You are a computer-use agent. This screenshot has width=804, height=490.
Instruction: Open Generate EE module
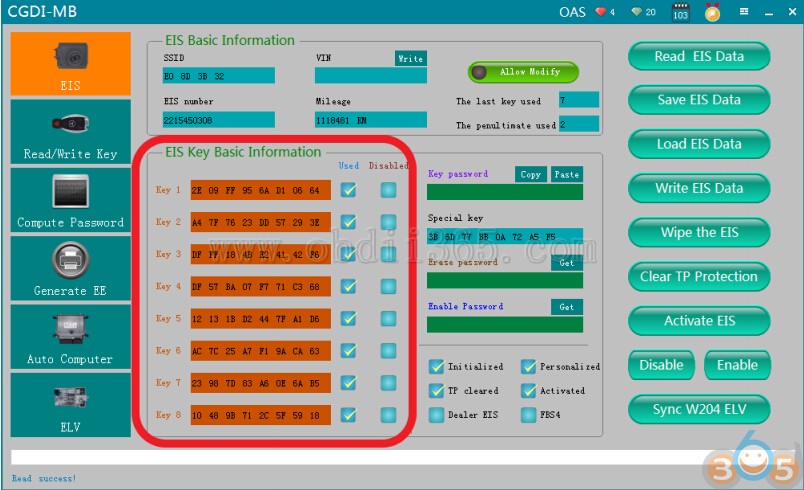(x=71, y=269)
